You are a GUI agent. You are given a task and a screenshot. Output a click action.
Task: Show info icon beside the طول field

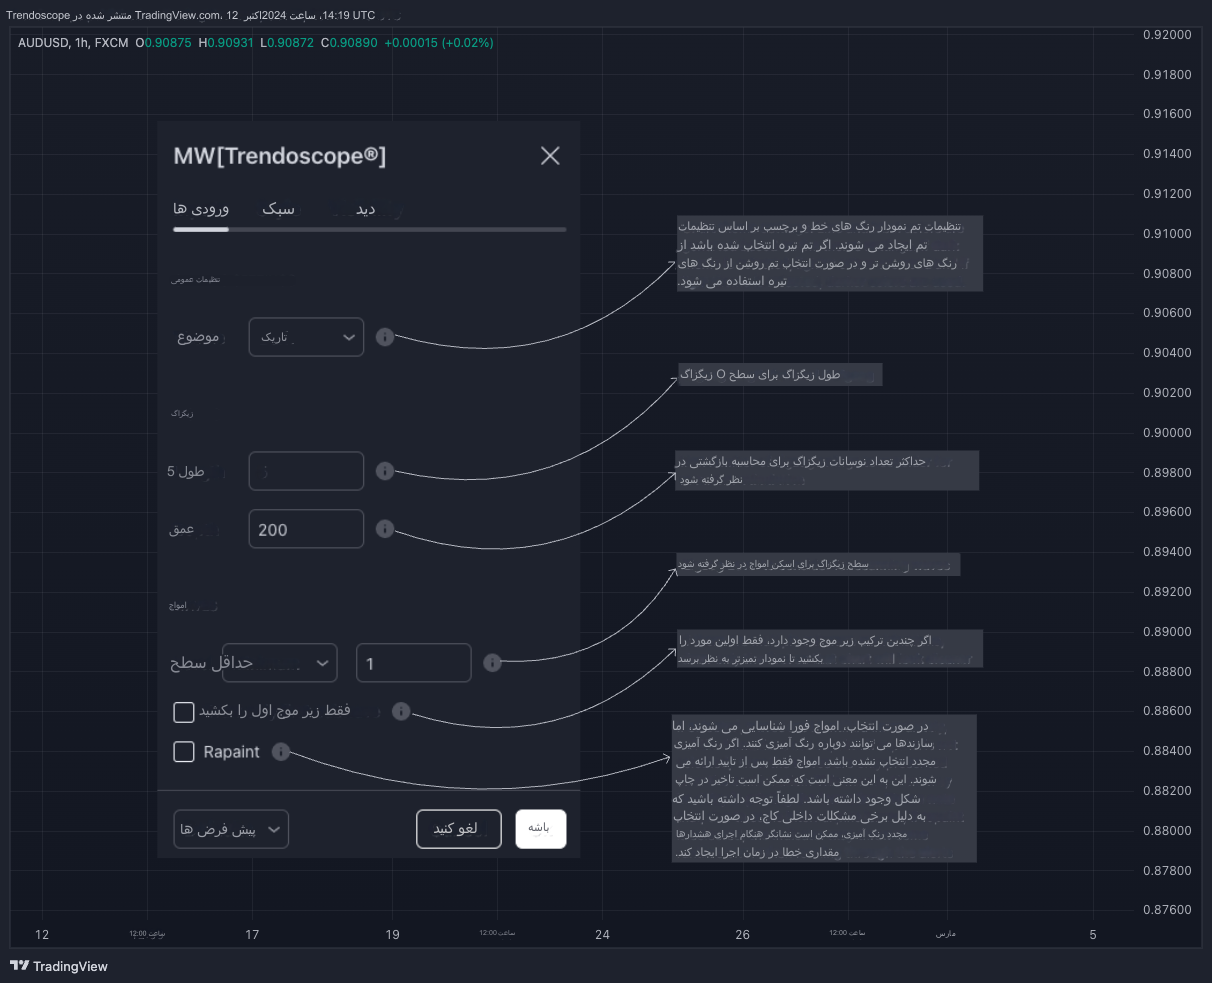[x=385, y=471]
